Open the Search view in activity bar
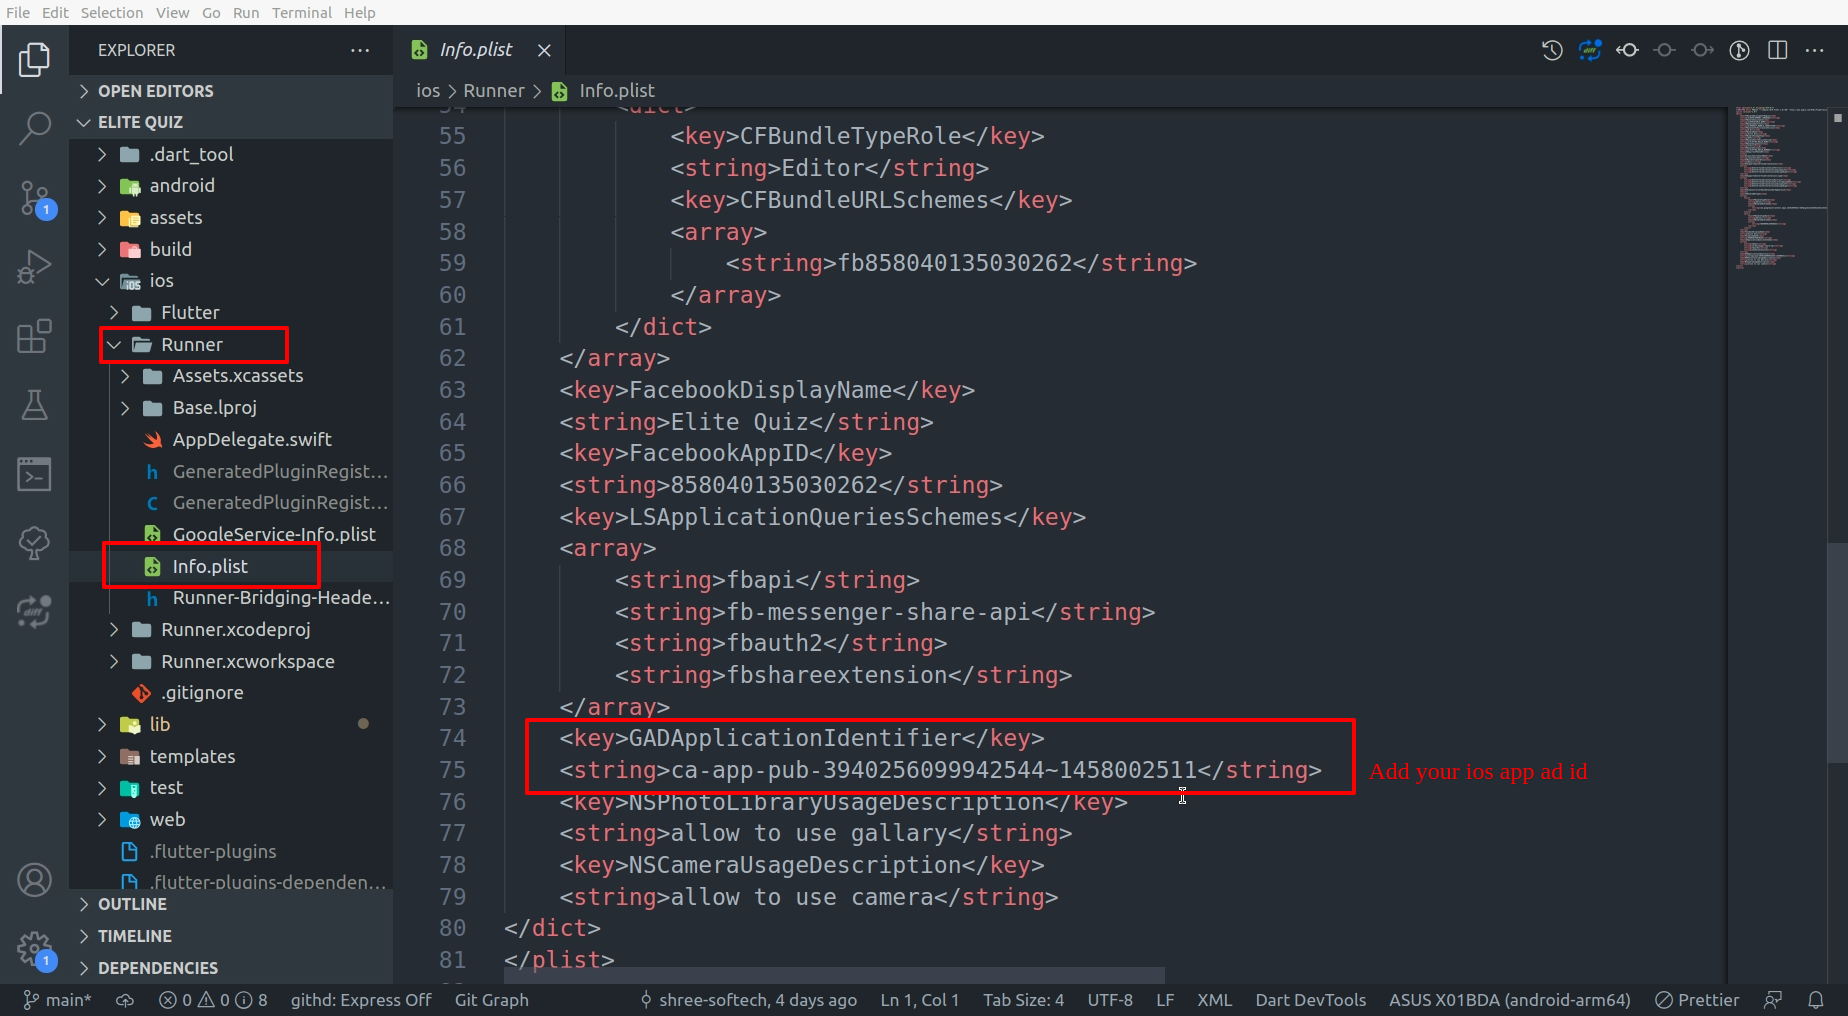Screen dimensions: 1848x1016 pyautogui.click(x=34, y=128)
